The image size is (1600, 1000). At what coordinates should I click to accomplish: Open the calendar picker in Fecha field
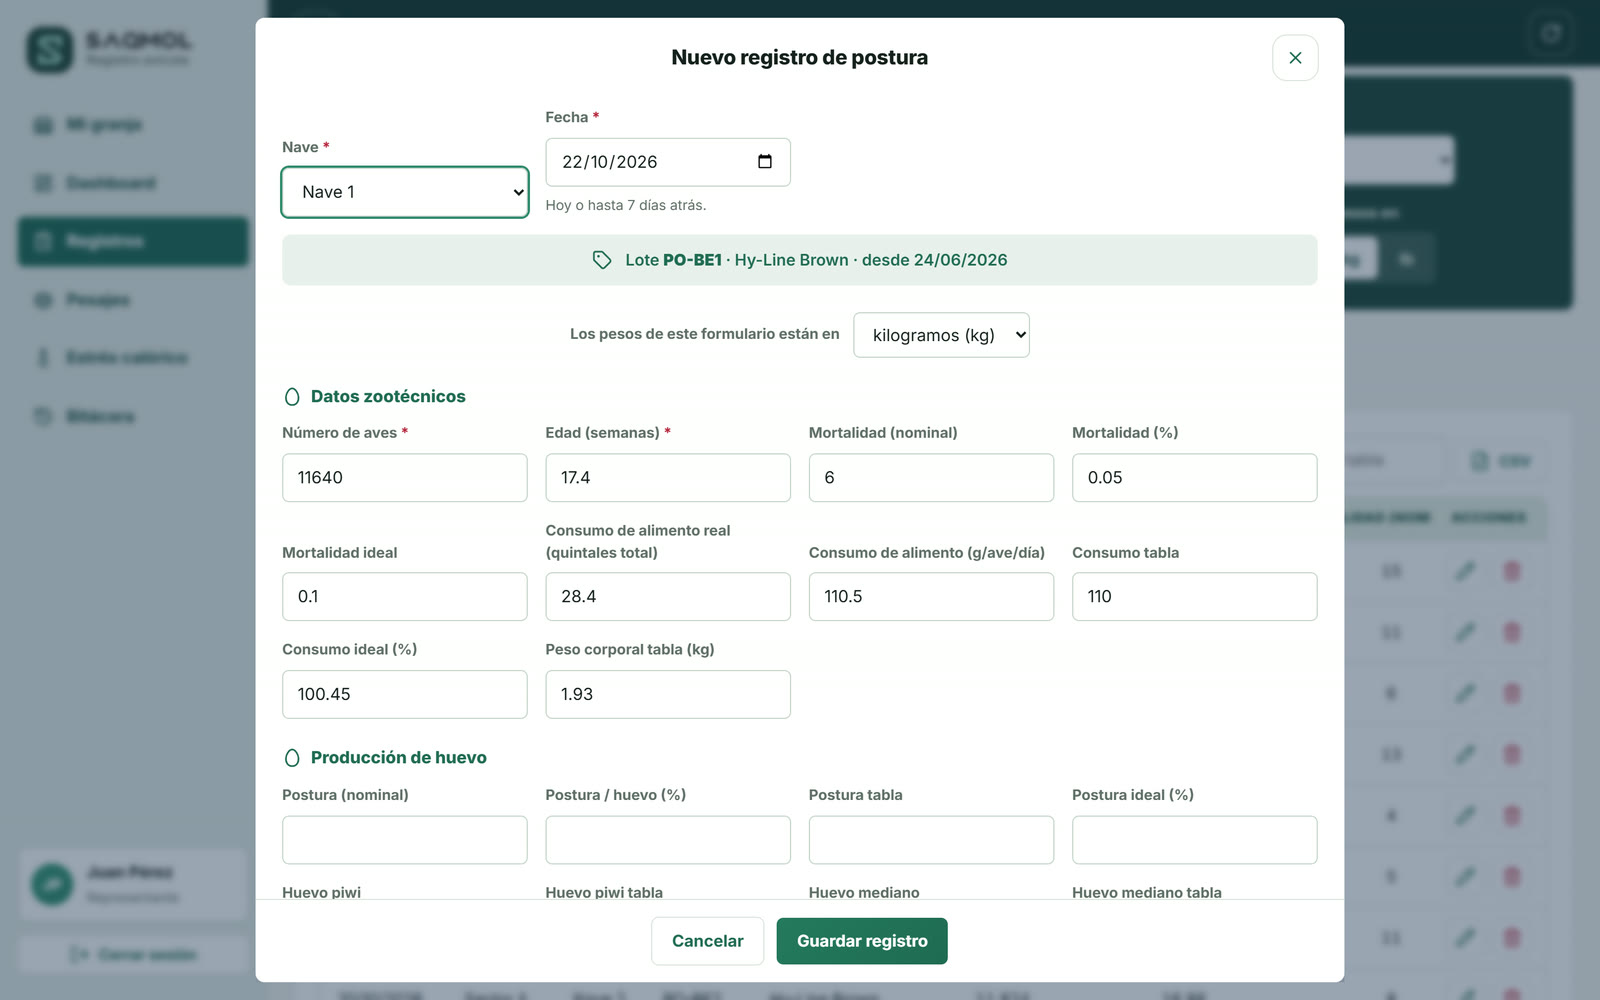[x=765, y=162]
